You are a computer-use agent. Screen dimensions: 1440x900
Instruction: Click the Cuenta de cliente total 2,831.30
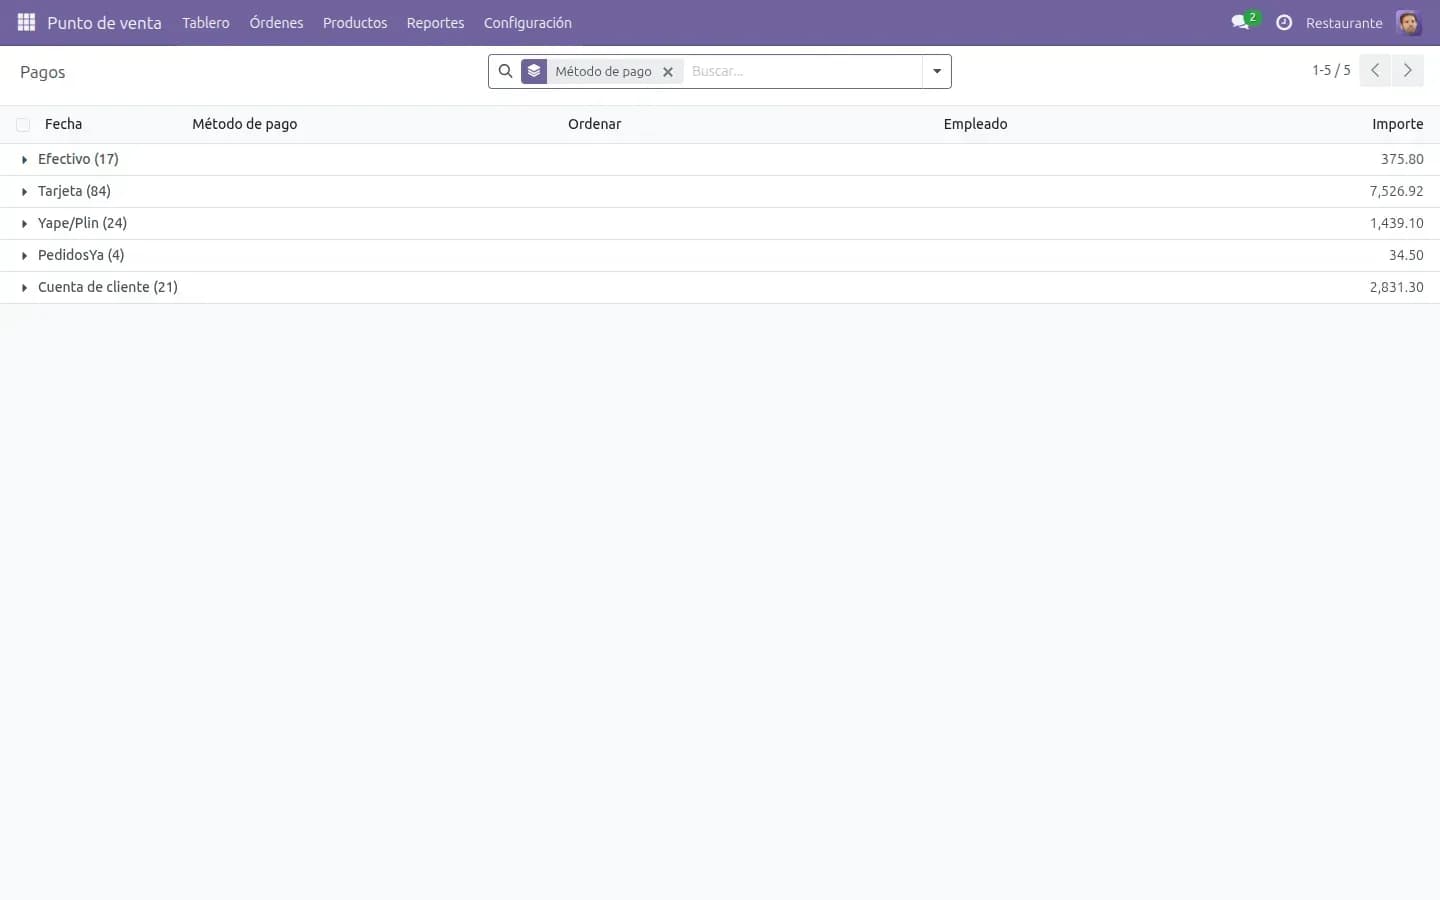tap(1396, 287)
